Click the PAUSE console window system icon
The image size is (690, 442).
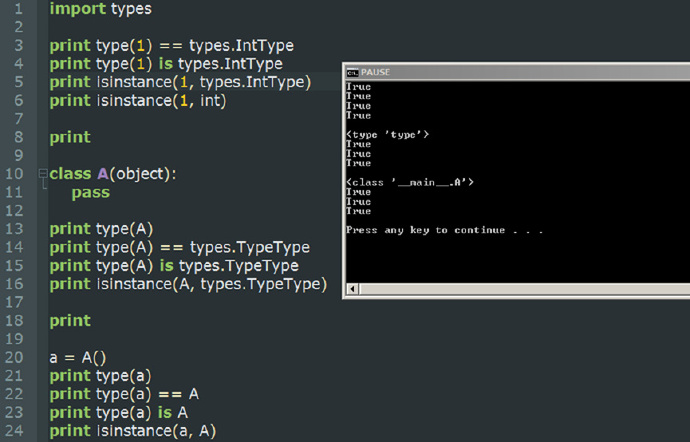(x=352, y=72)
